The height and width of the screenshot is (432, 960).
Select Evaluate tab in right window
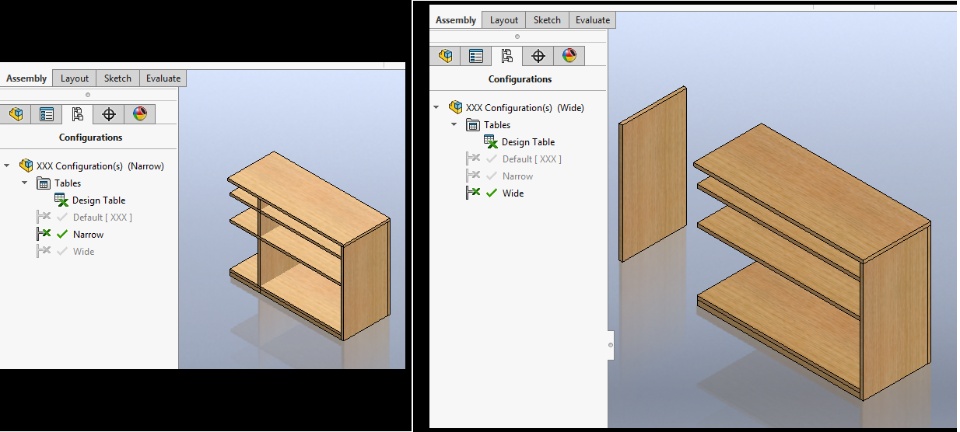pos(593,20)
